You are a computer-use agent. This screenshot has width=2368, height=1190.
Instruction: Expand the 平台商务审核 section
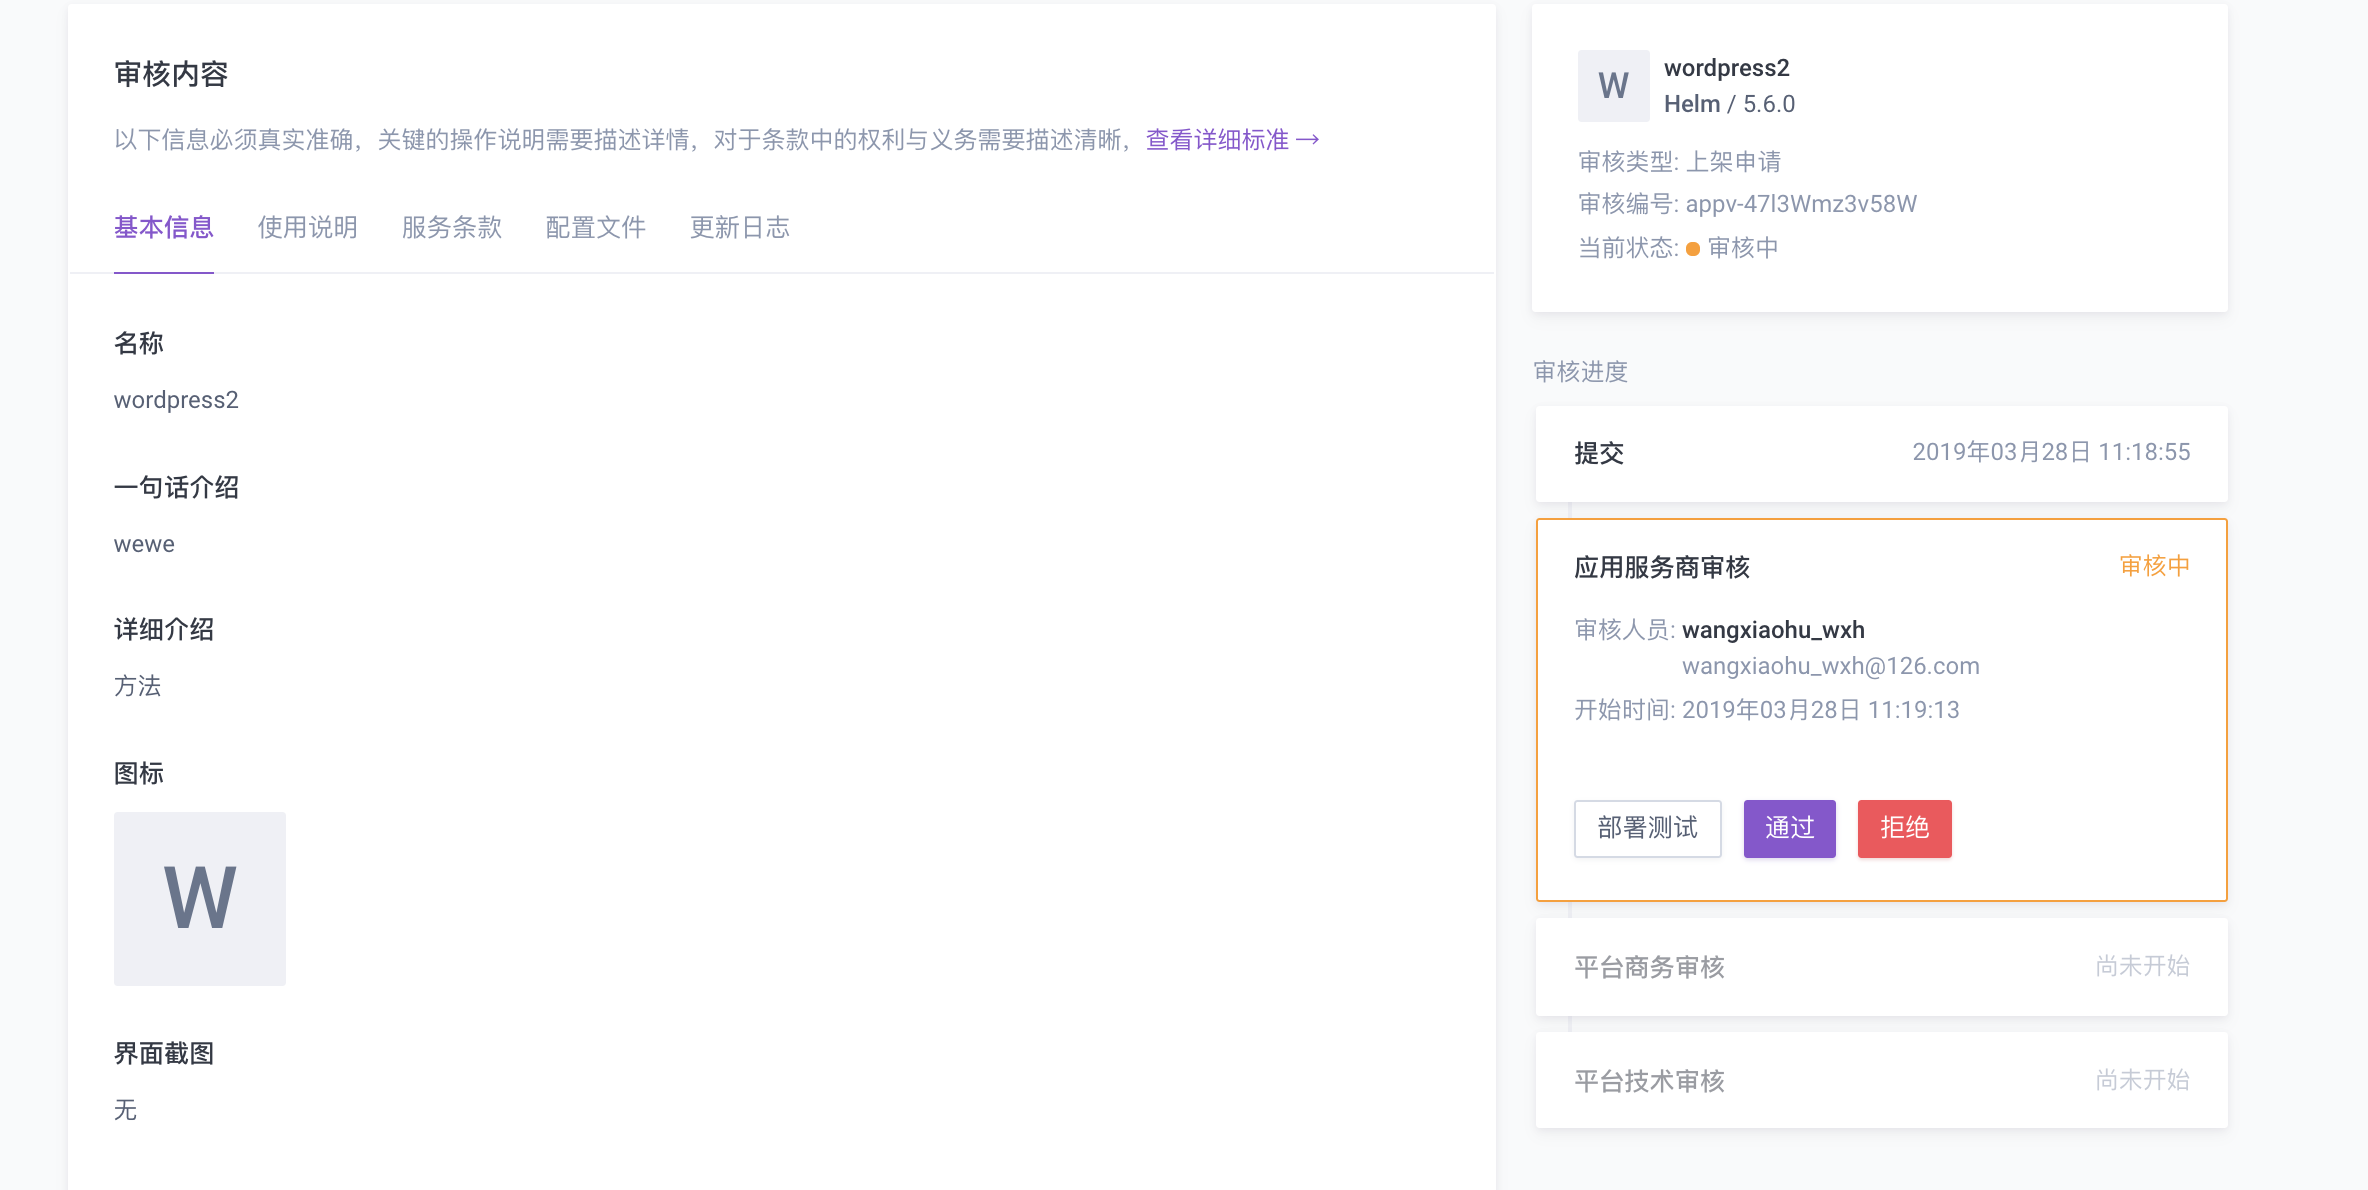tap(1880, 966)
